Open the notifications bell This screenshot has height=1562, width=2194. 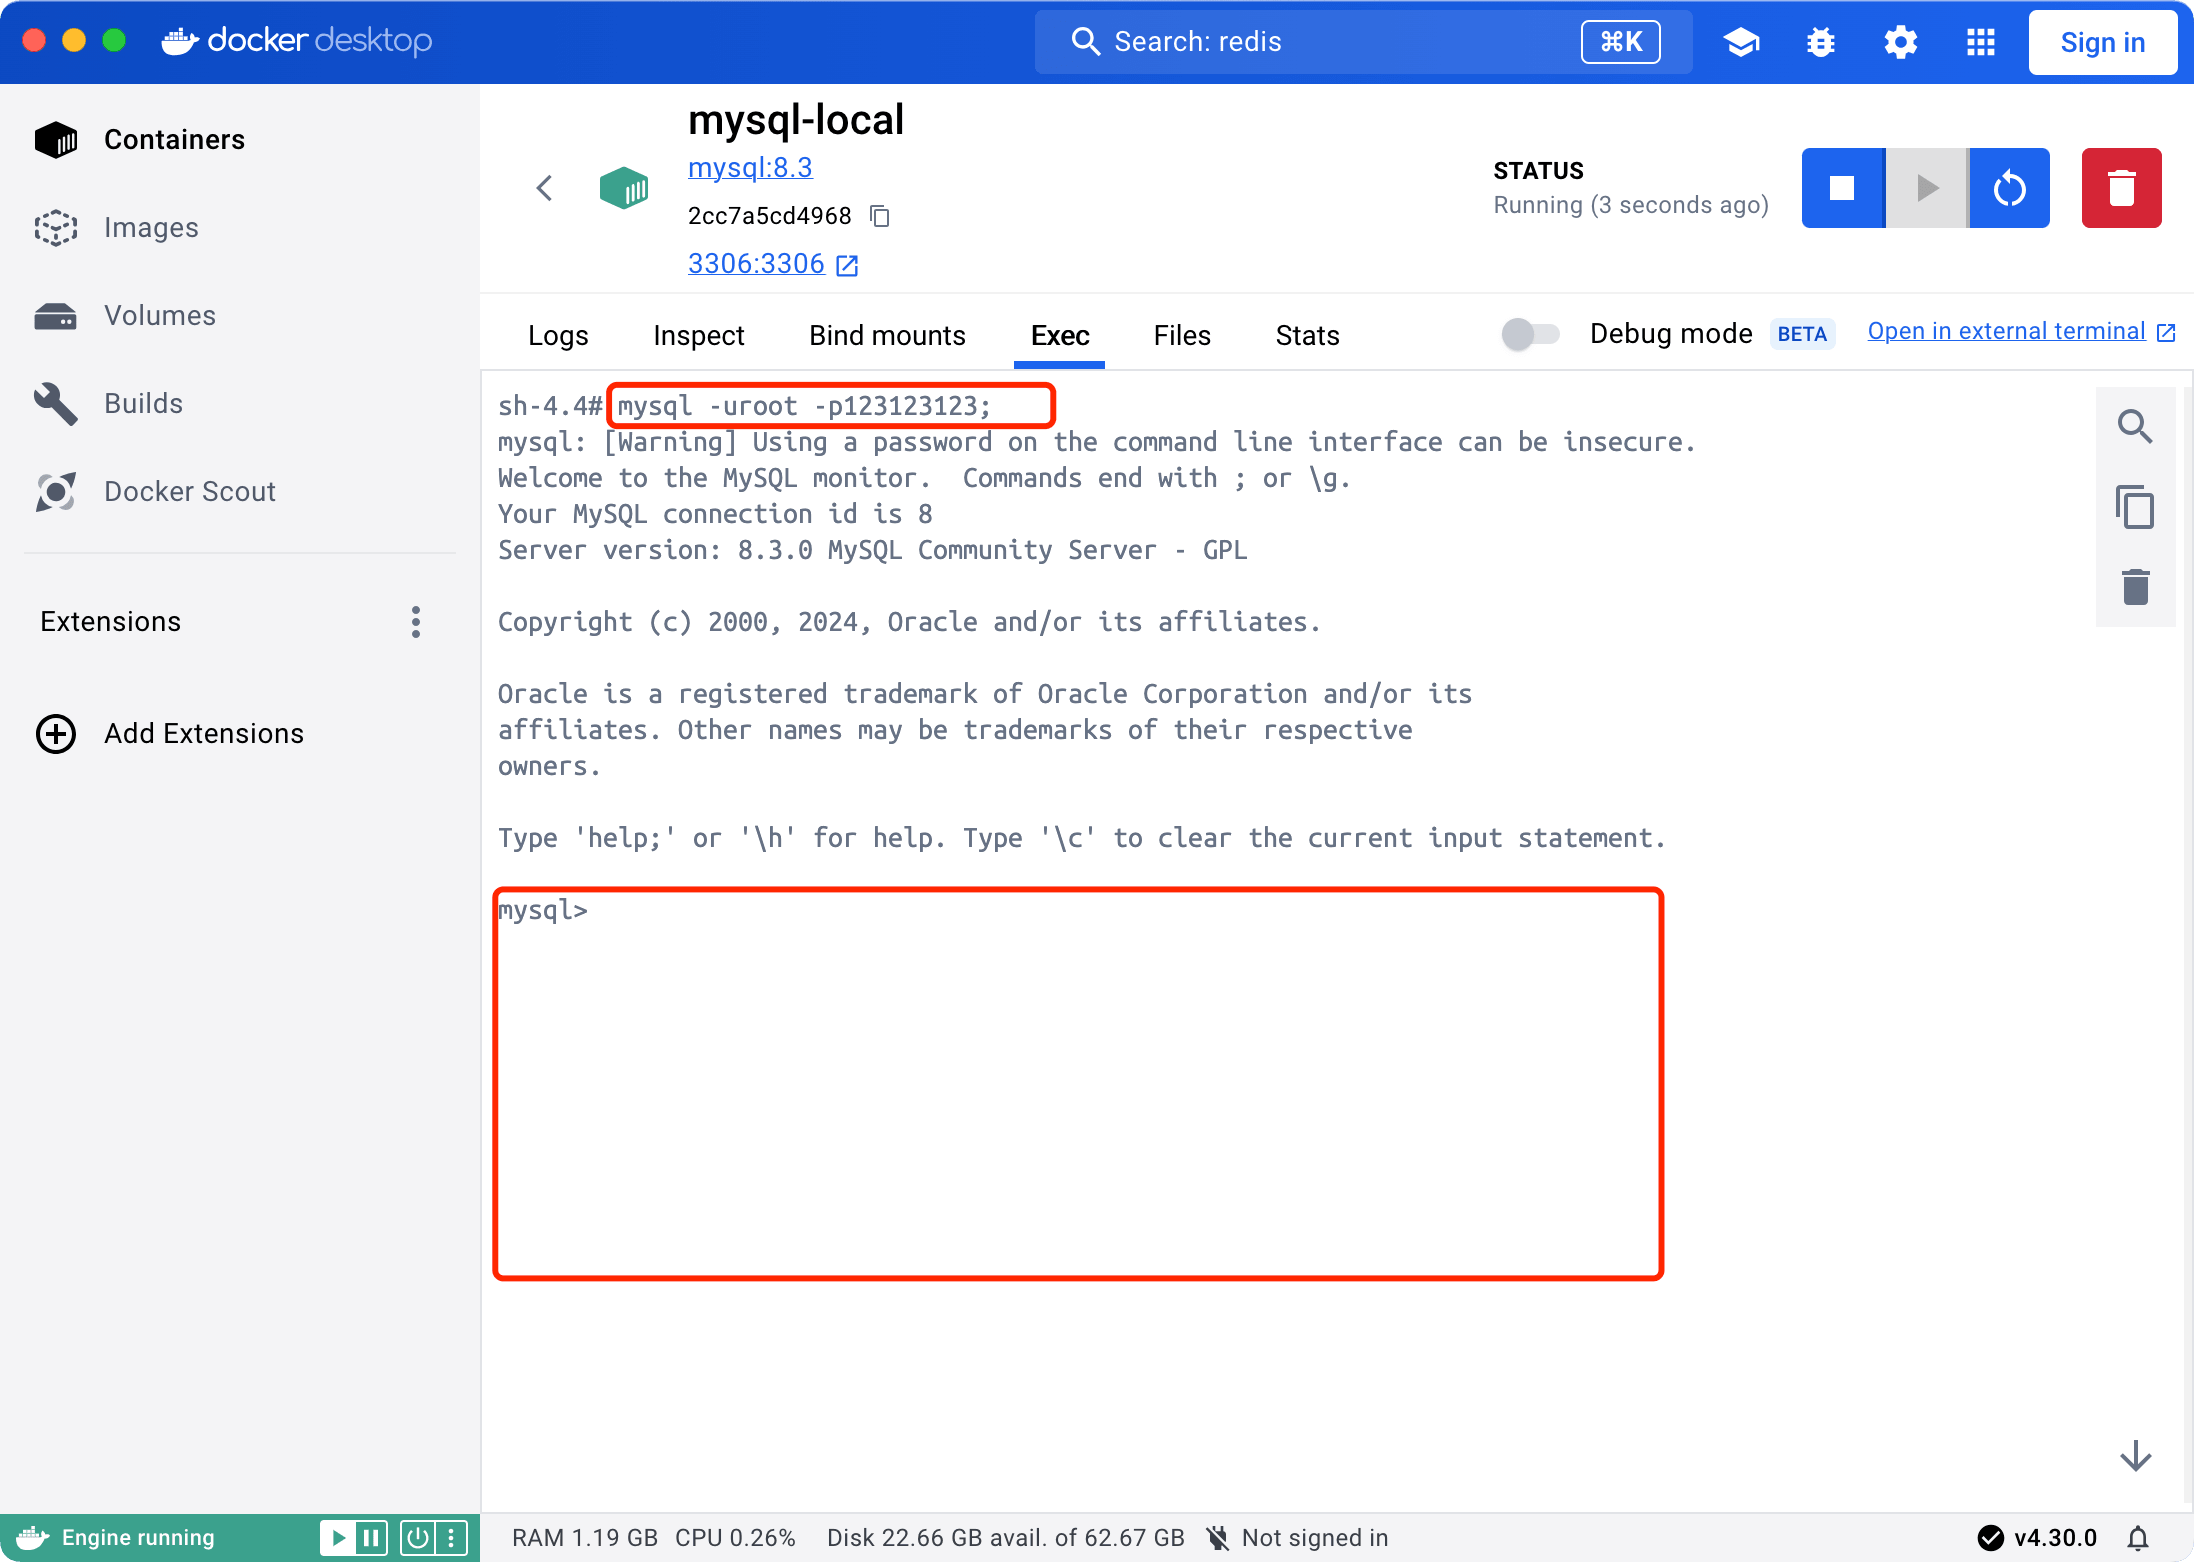point(2137,1537)
